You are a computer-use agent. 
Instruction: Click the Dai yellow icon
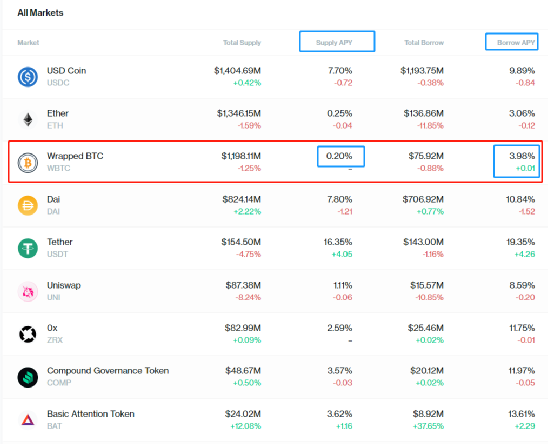point(28,206)
